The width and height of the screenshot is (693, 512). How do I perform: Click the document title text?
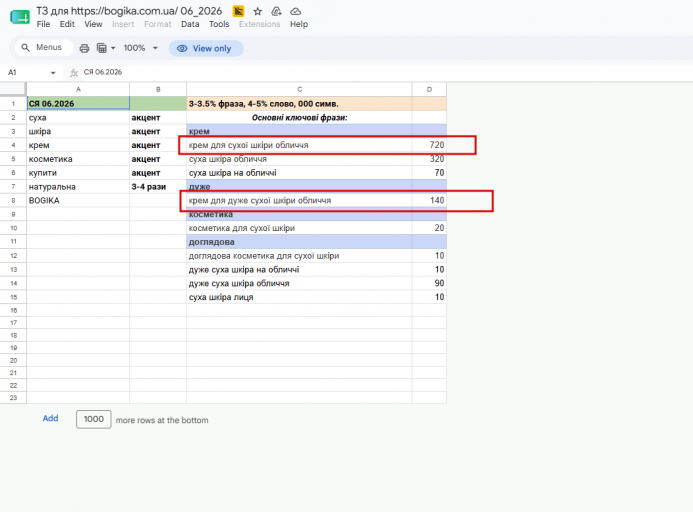129,11
